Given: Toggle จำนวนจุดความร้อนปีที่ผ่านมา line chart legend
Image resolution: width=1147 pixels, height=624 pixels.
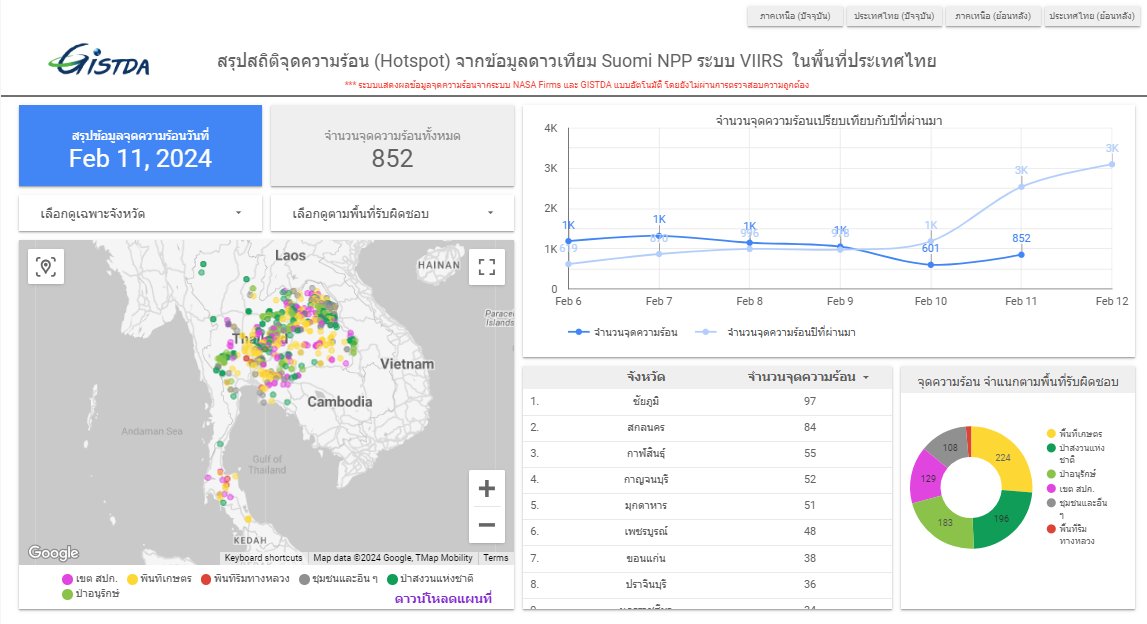Looking at the screenshot, I should (789, 331).
